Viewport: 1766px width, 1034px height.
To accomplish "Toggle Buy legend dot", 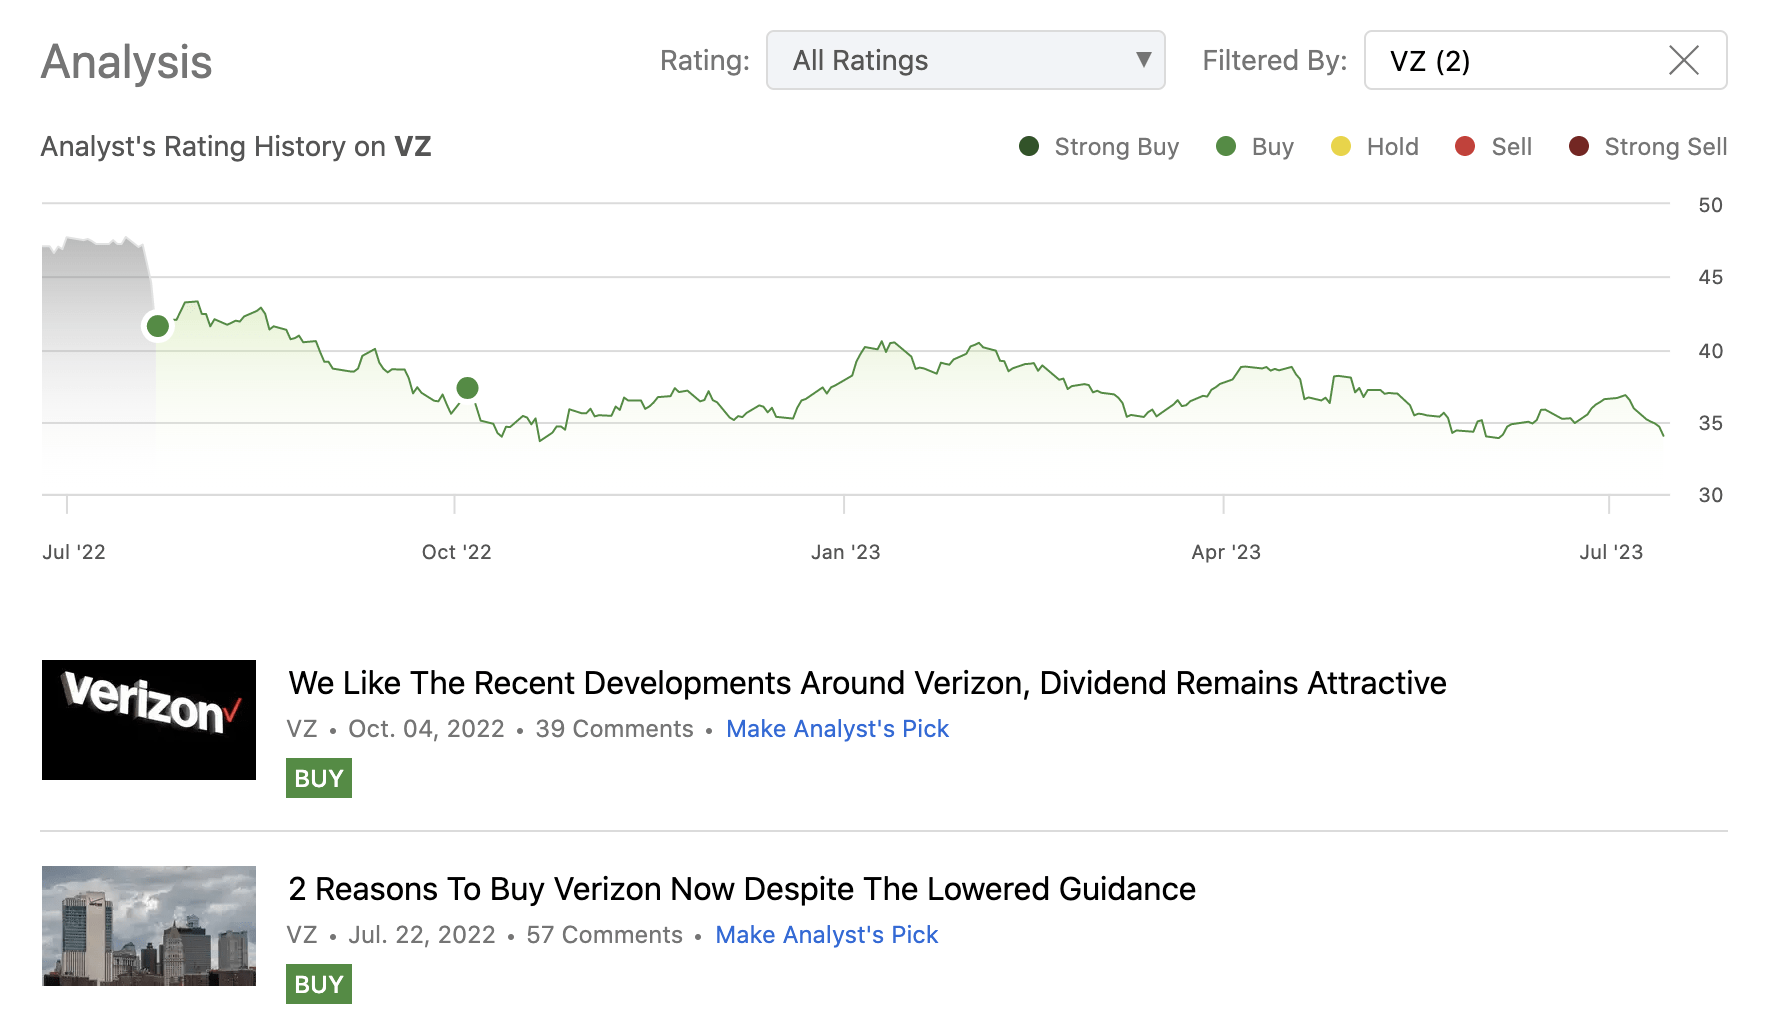I will [1226, 146].
